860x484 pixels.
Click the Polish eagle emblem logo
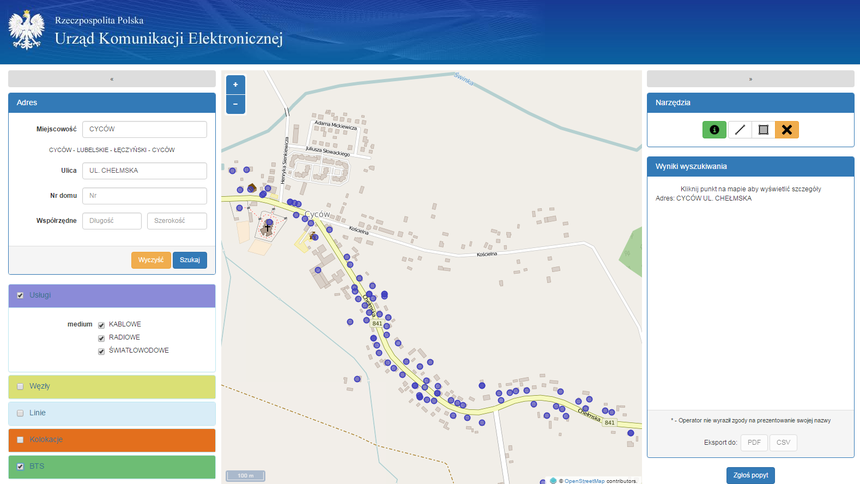point(26,29)
